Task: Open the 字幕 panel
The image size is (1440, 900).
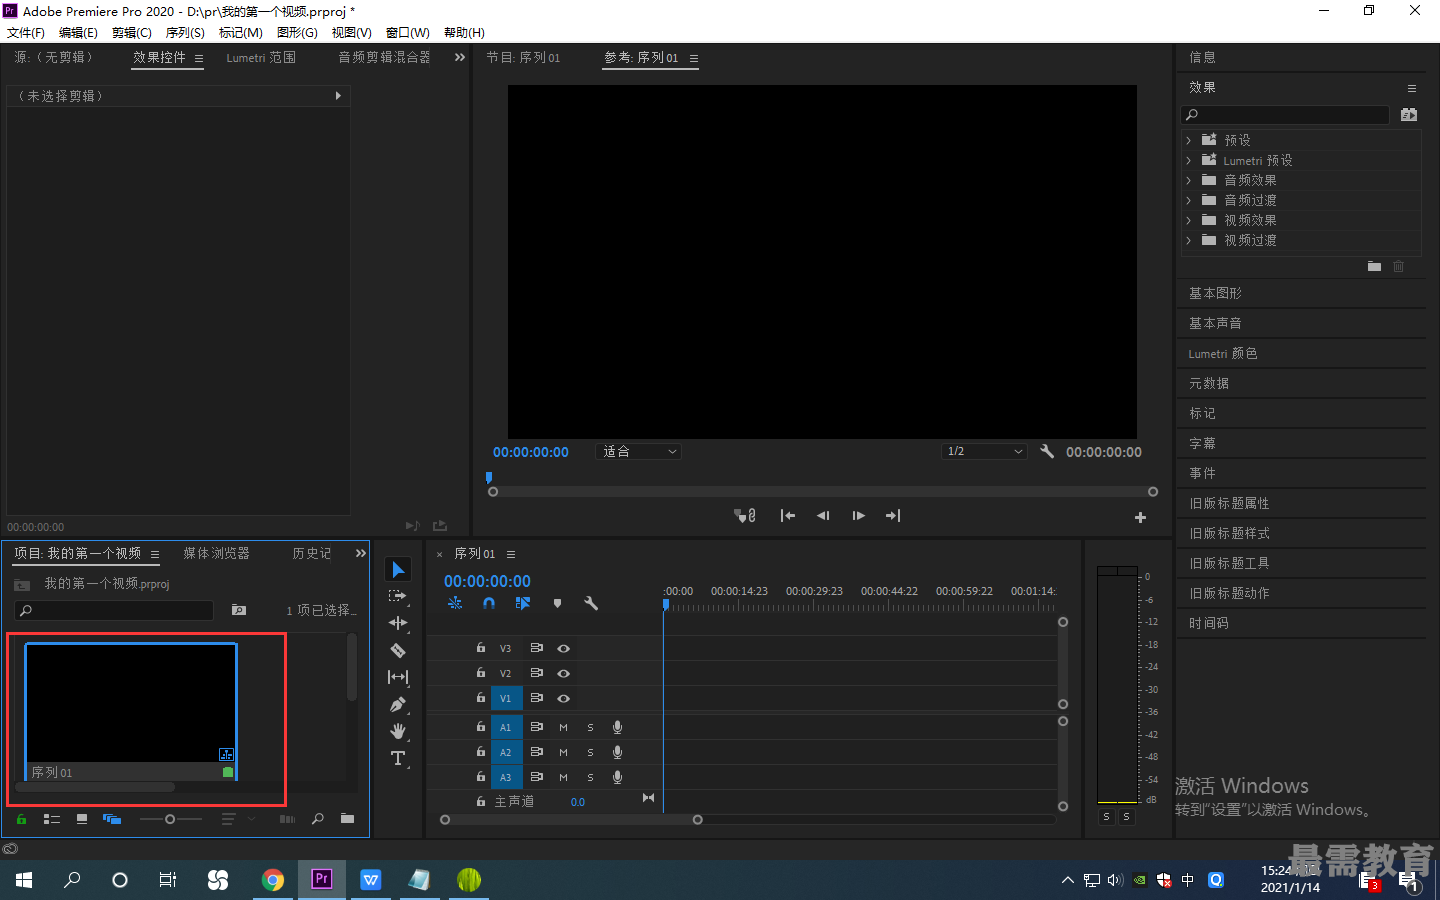Action: [1202, 443]
